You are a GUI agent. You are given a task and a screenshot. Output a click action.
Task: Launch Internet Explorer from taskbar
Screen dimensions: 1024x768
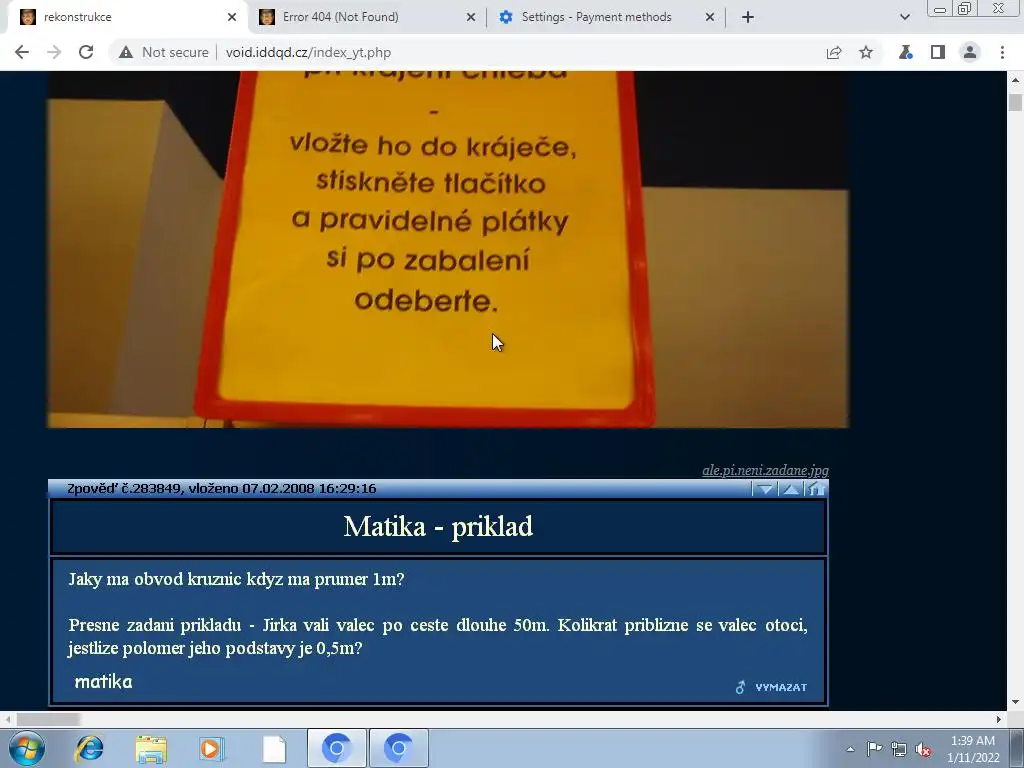[89, 748]
